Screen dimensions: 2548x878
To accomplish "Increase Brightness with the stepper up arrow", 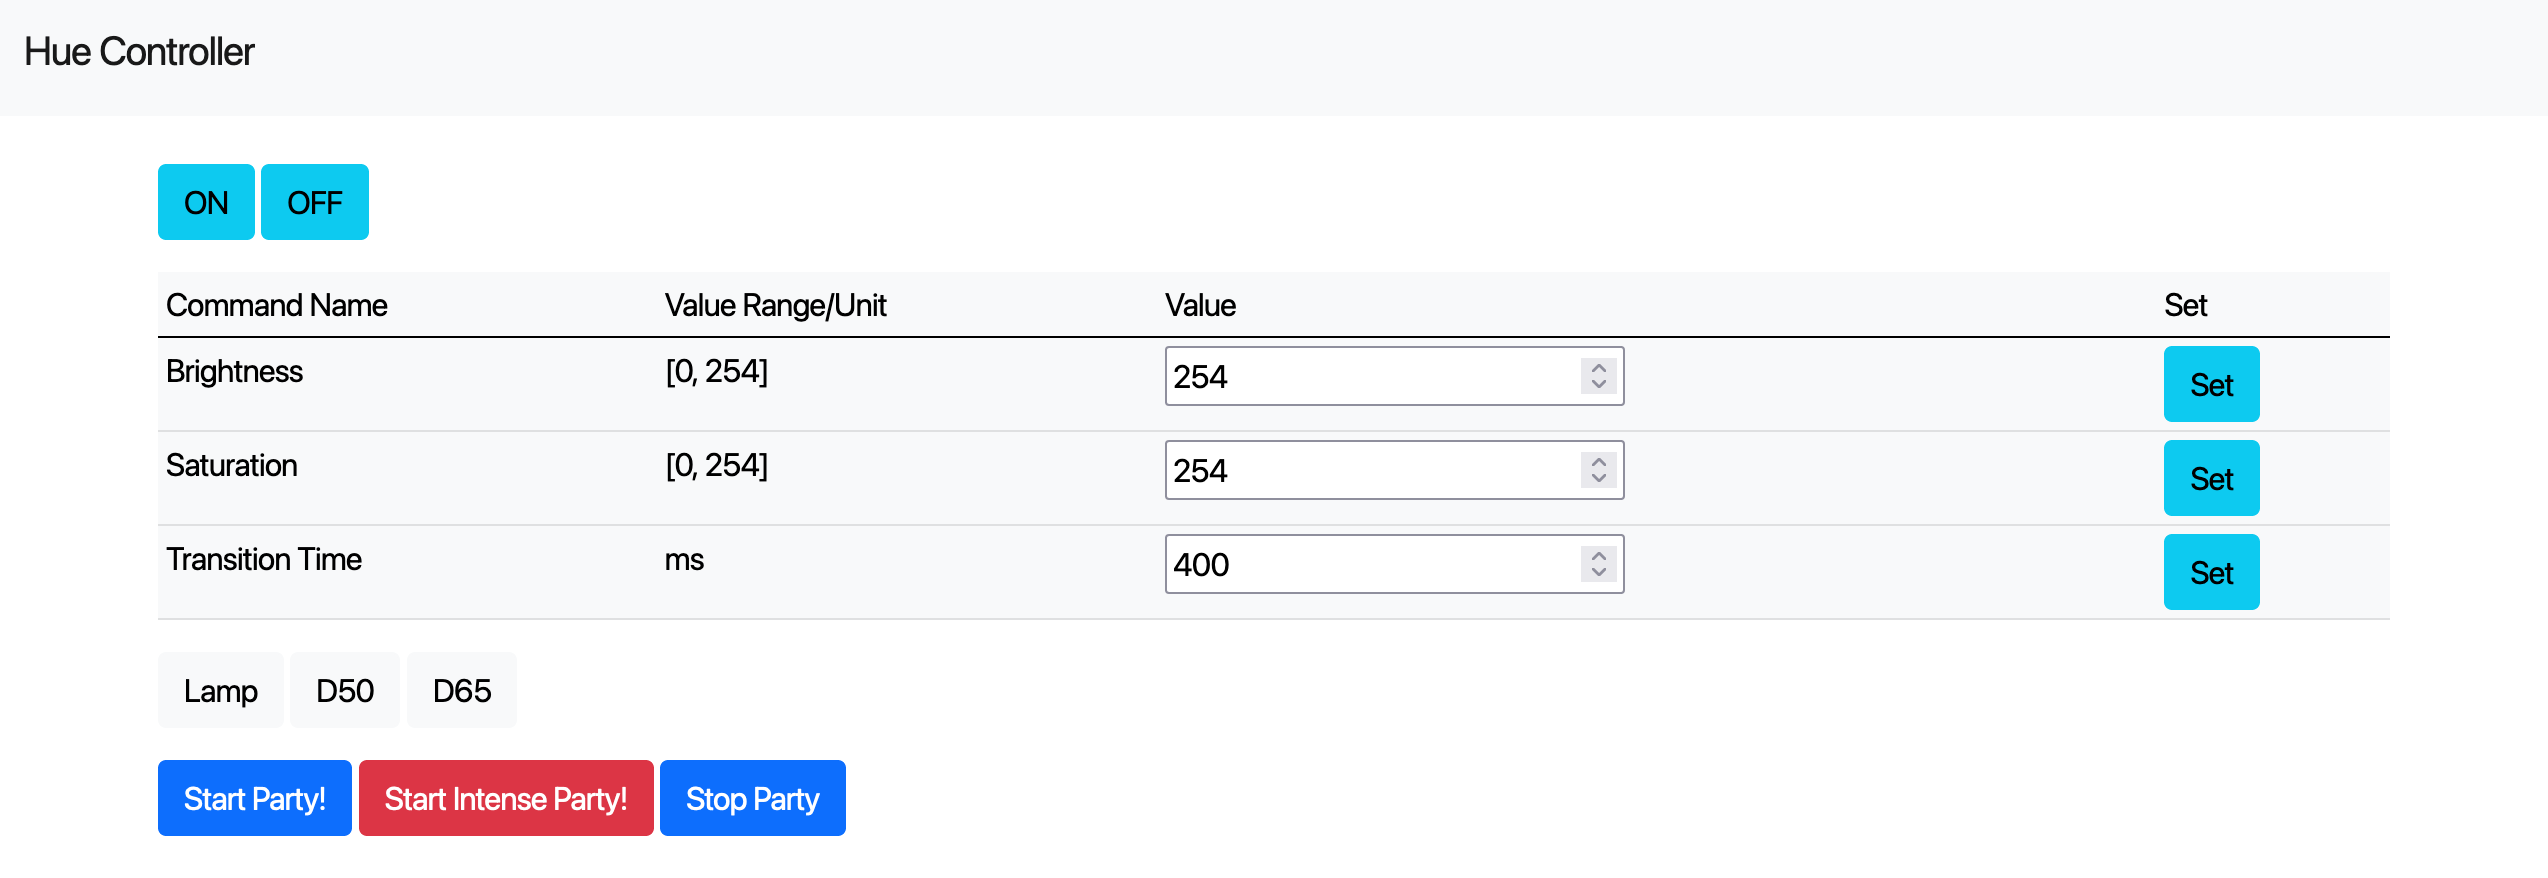I will click(x=1599, y=368).
